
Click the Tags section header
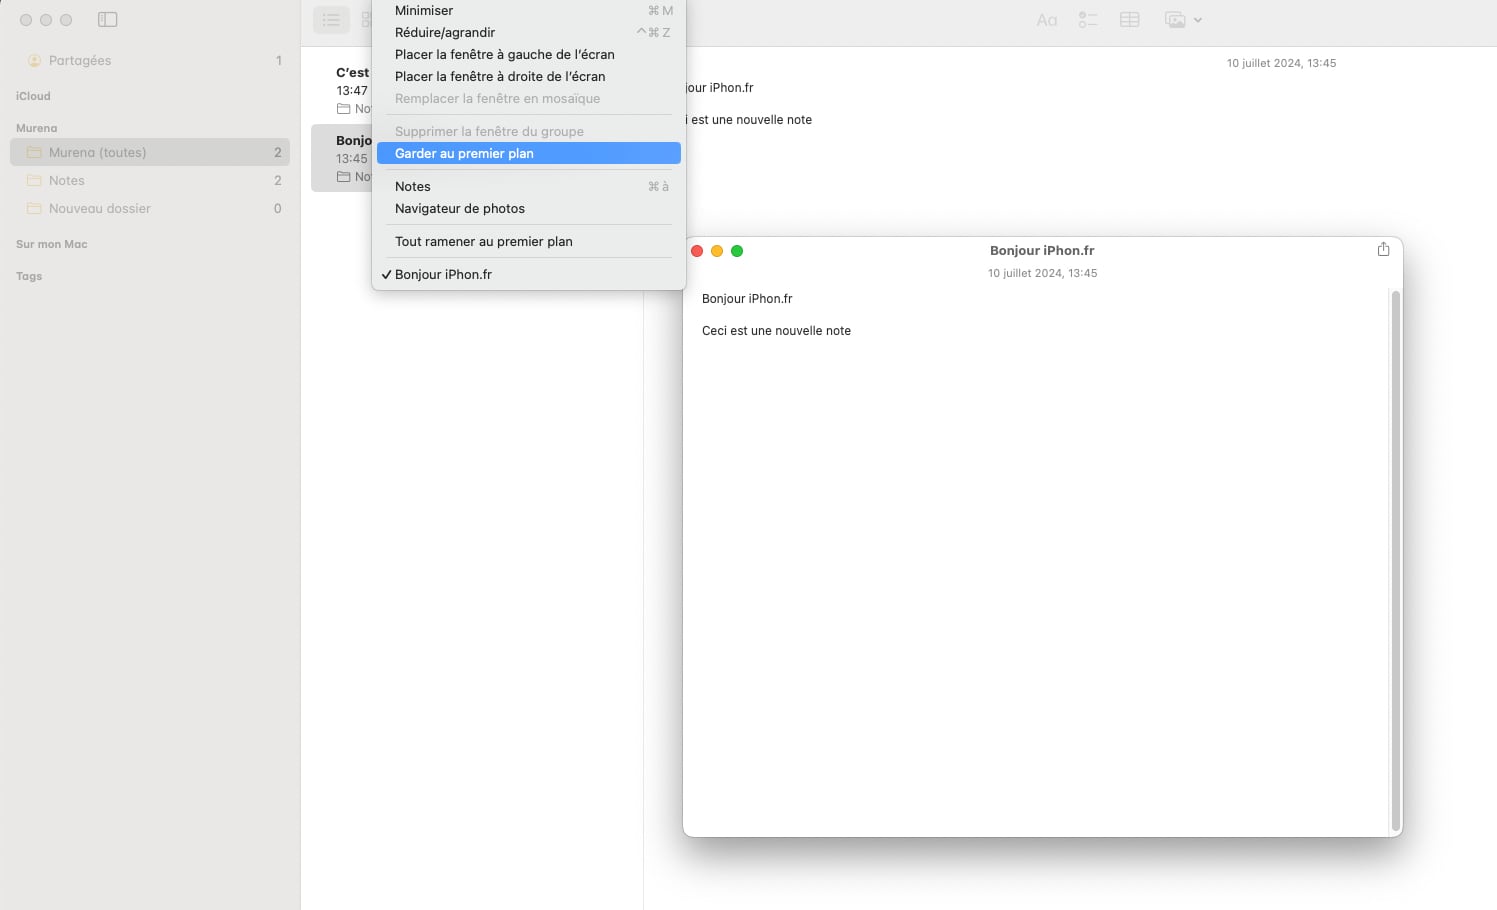(x=29, y=276)
